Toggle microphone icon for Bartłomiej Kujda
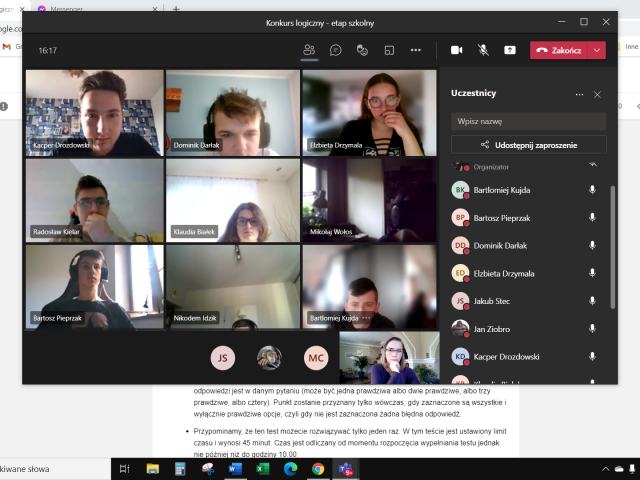The image size is (640, 480). coord(592,190)
